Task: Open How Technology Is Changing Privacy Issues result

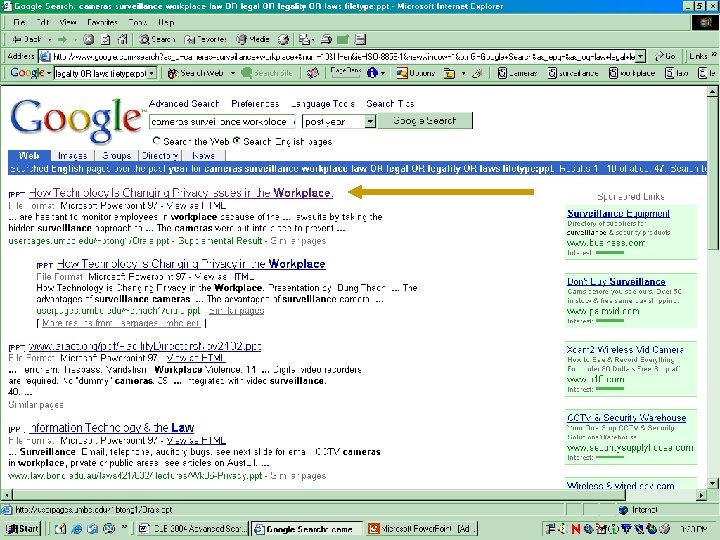Action: tap(181, 193)
